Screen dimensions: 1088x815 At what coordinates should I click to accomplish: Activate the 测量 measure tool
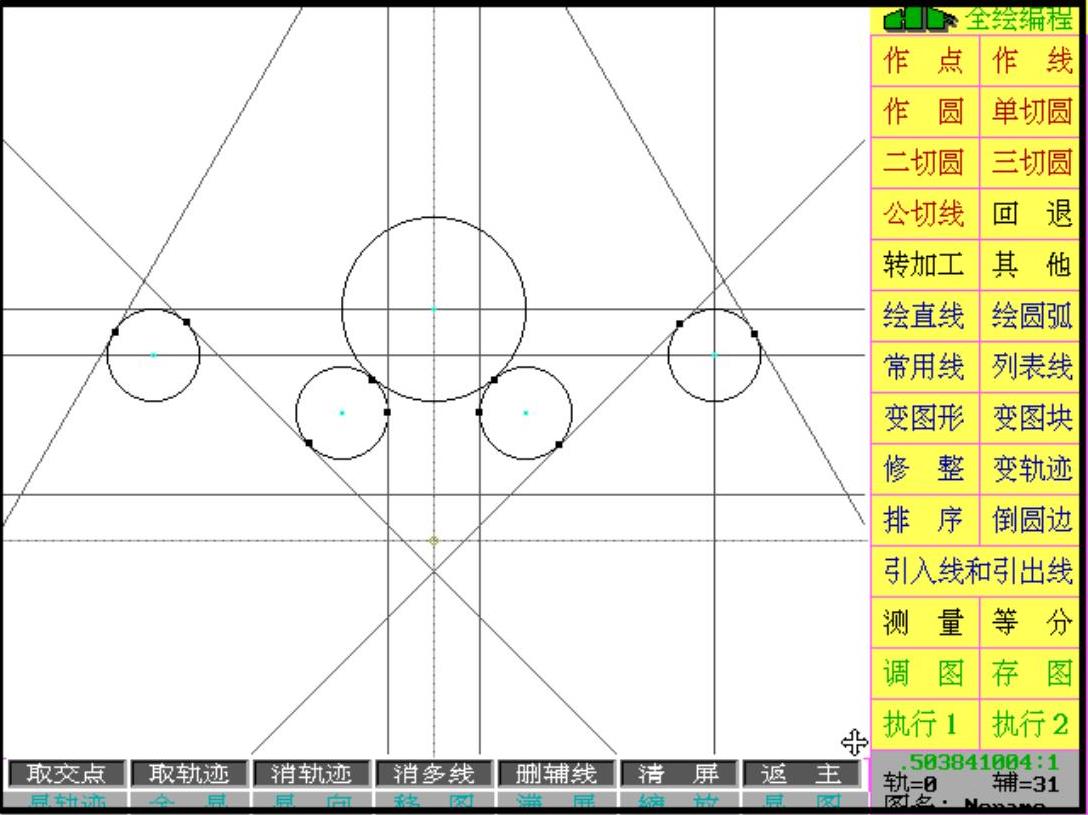pyautogui.click(x=924, y=622)
